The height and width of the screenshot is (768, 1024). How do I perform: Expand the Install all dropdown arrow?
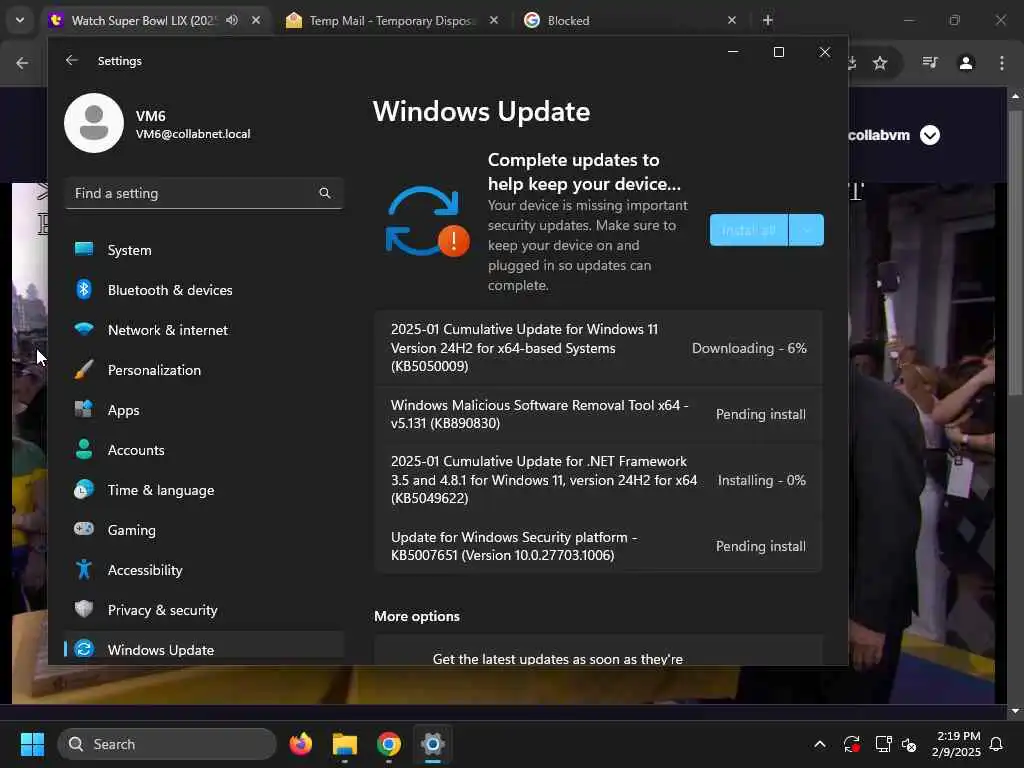coord(807,230)
